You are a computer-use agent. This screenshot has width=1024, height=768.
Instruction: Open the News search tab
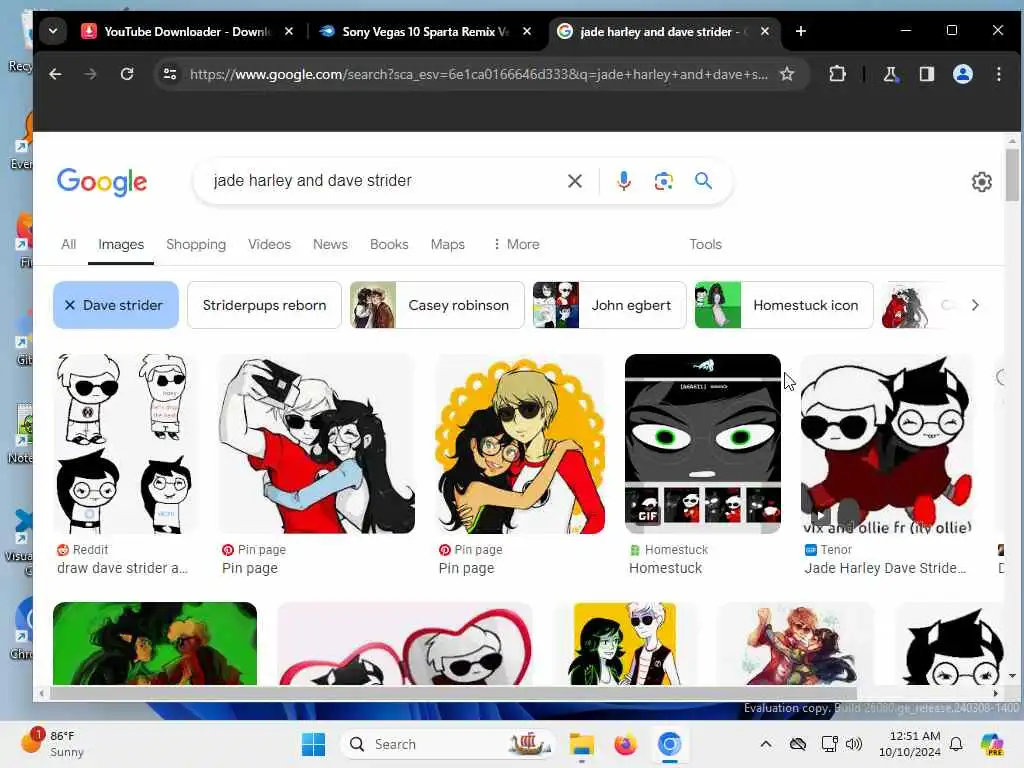(330, 244)
